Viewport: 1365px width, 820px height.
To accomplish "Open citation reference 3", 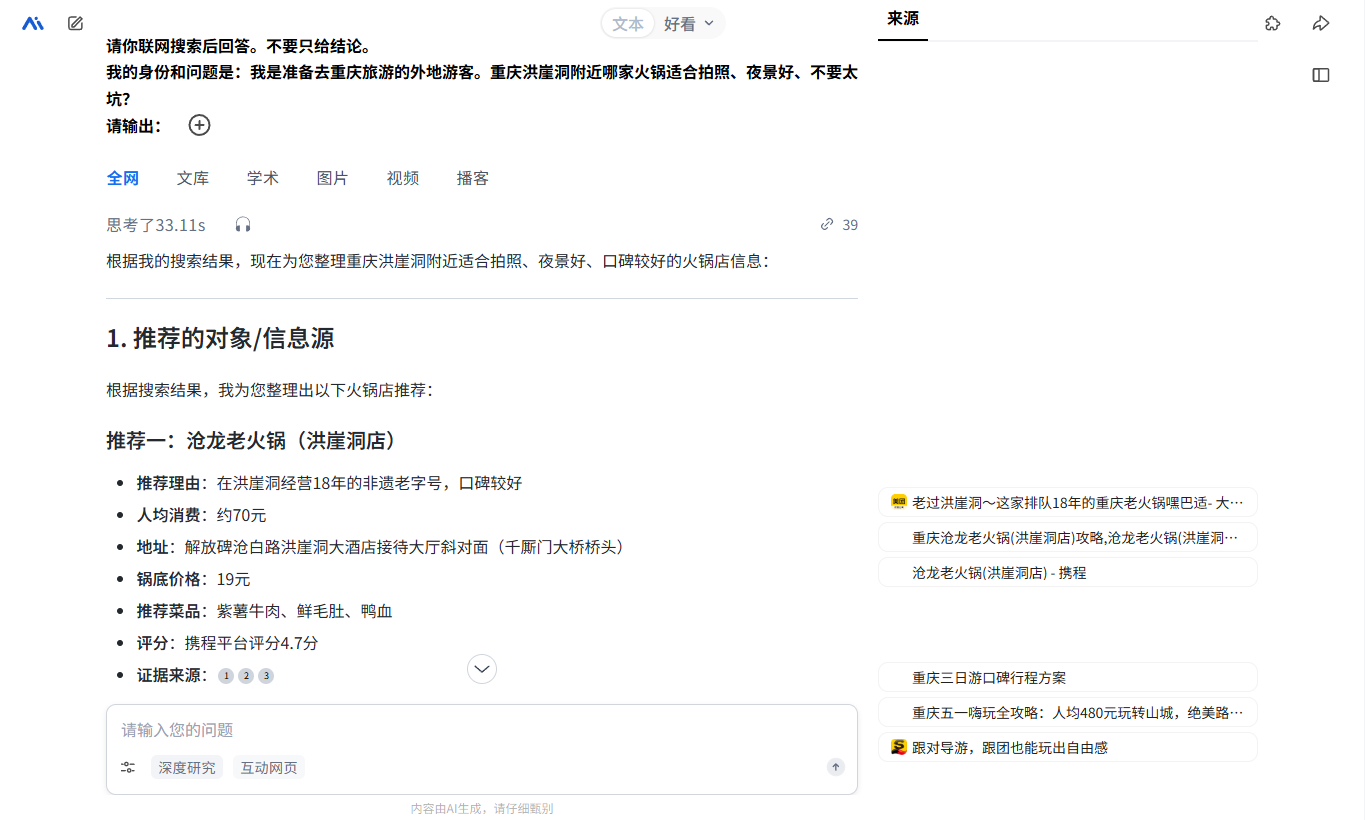I will click(266, 676).
